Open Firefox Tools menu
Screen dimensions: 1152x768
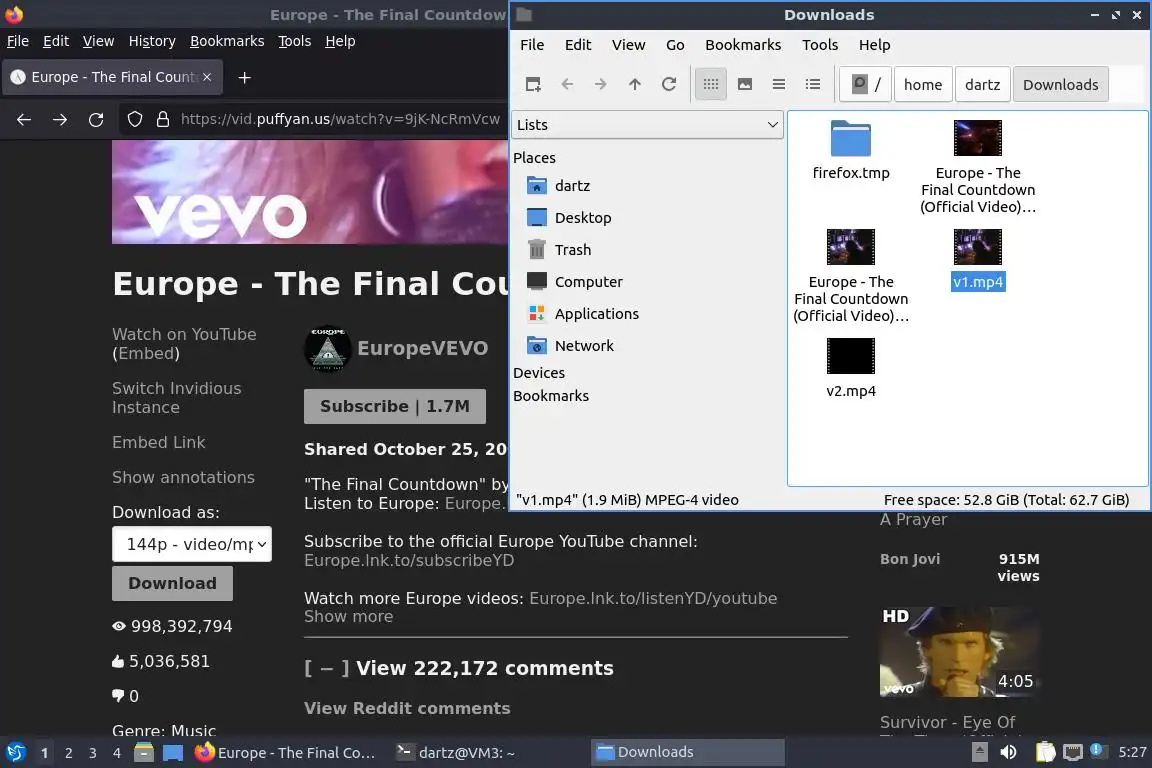(x=295, y=41)
